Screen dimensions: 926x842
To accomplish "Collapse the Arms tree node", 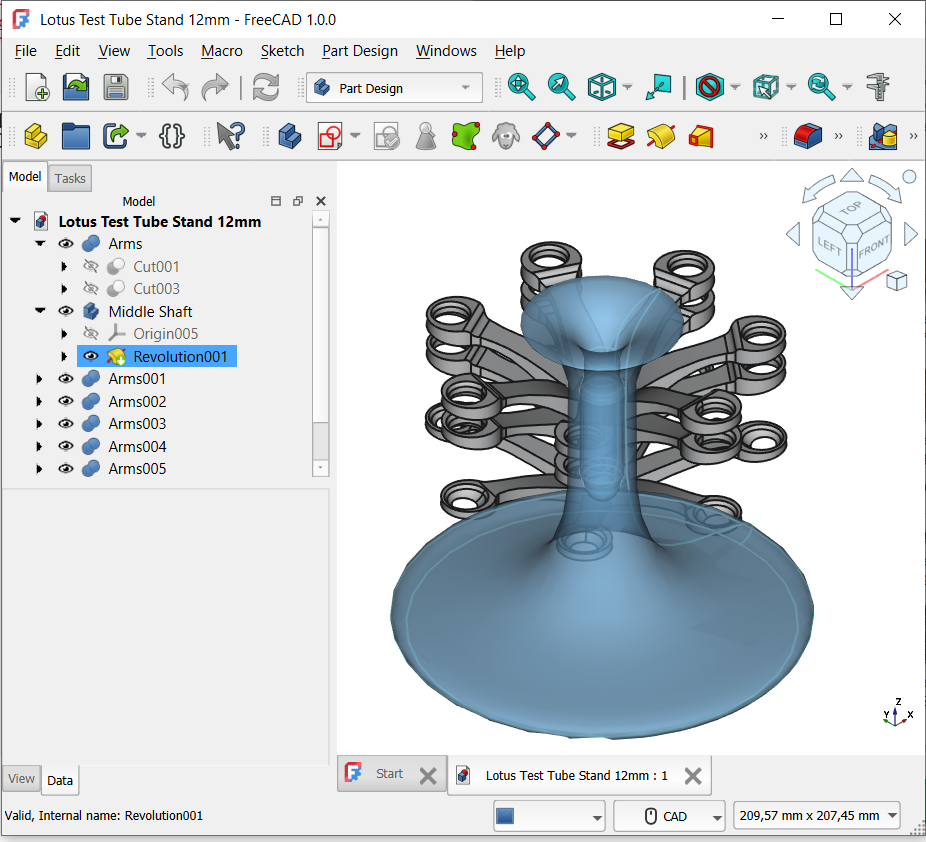I will click(40, 243).
